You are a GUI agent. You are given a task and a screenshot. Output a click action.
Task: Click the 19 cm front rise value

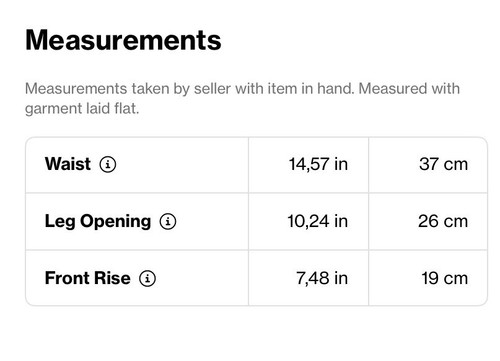click(445, 278)
